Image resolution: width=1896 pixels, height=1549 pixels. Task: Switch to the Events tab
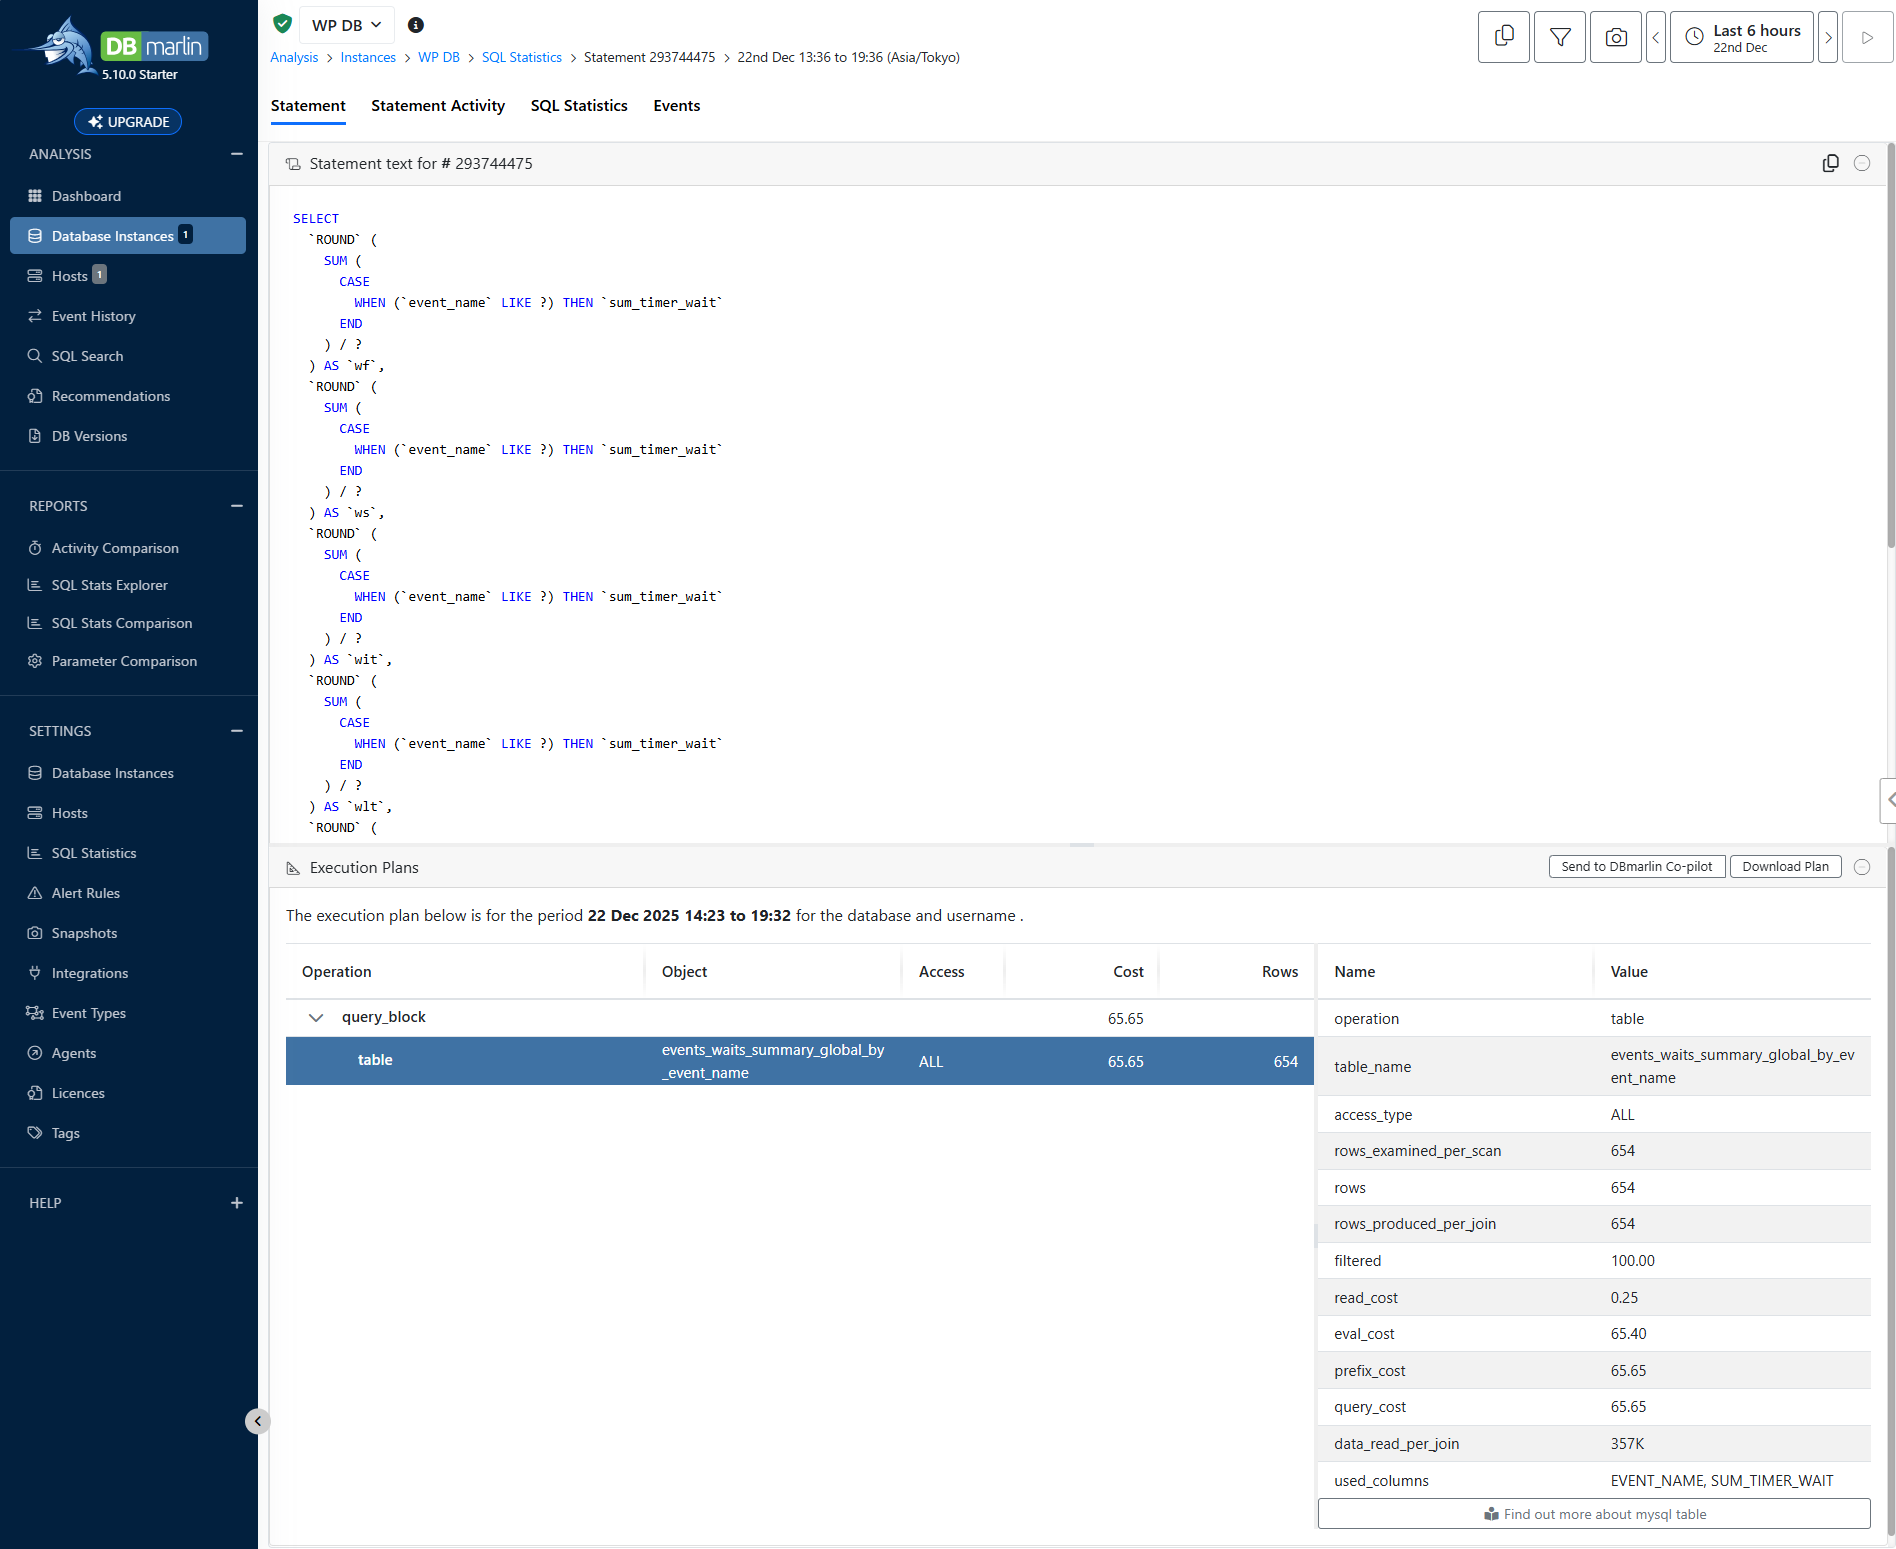pyautogui.click(x=677, y=106)
